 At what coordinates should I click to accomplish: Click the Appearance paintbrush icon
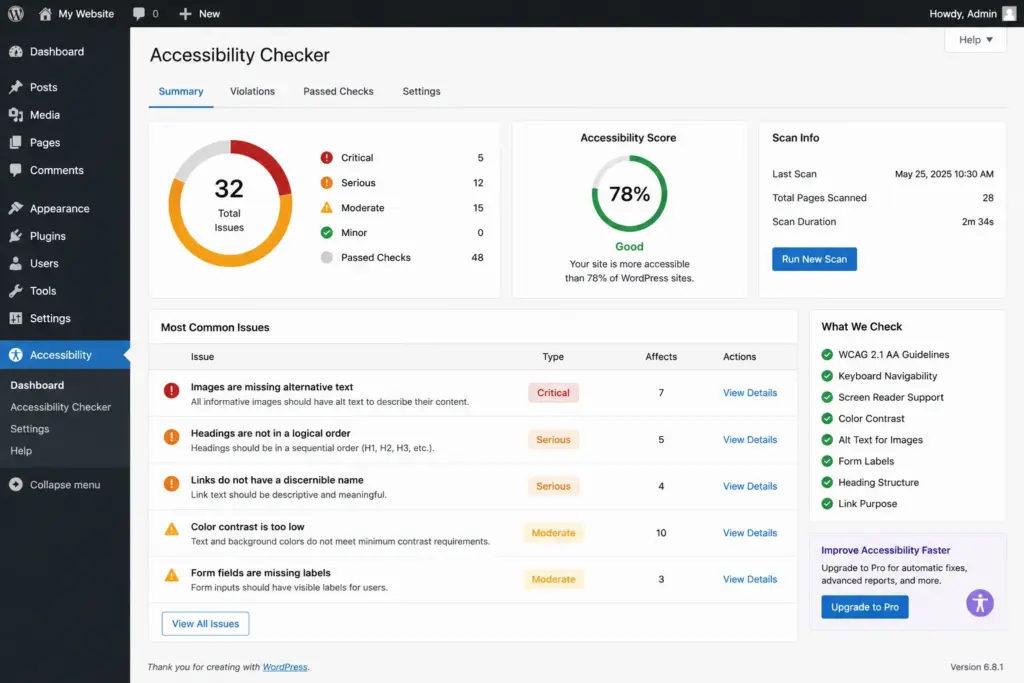click(16, 208)
